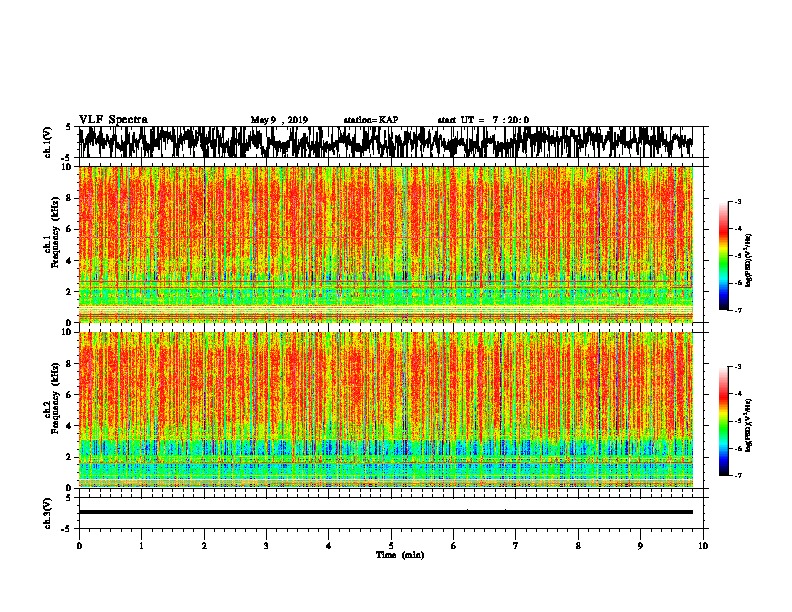Click the ch.1 color scale bar
792x612 pixels.
coord(723,256)
